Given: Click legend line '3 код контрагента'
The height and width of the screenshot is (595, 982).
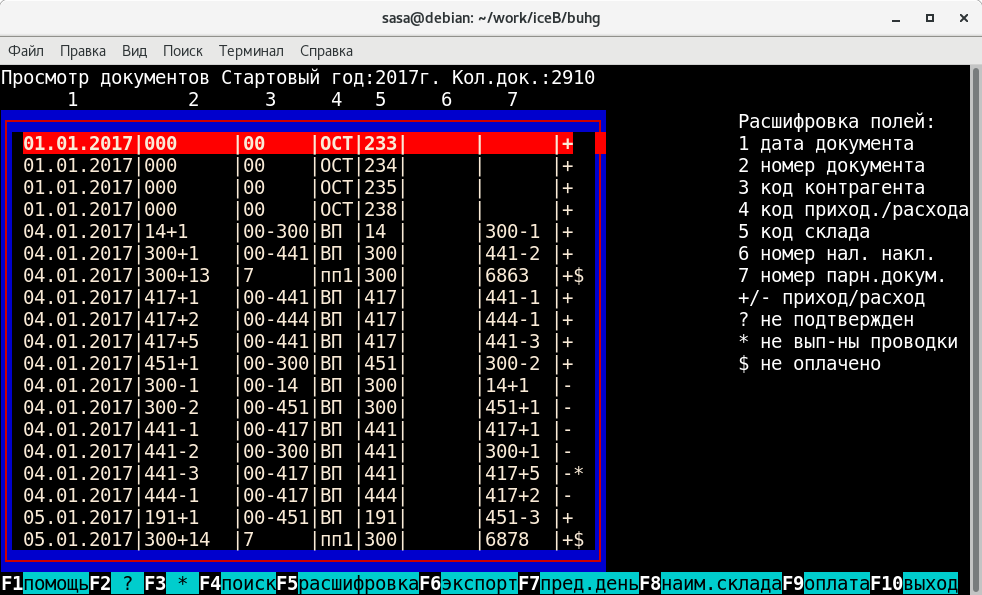Looking at the screenshot, I should pos(831,187).
